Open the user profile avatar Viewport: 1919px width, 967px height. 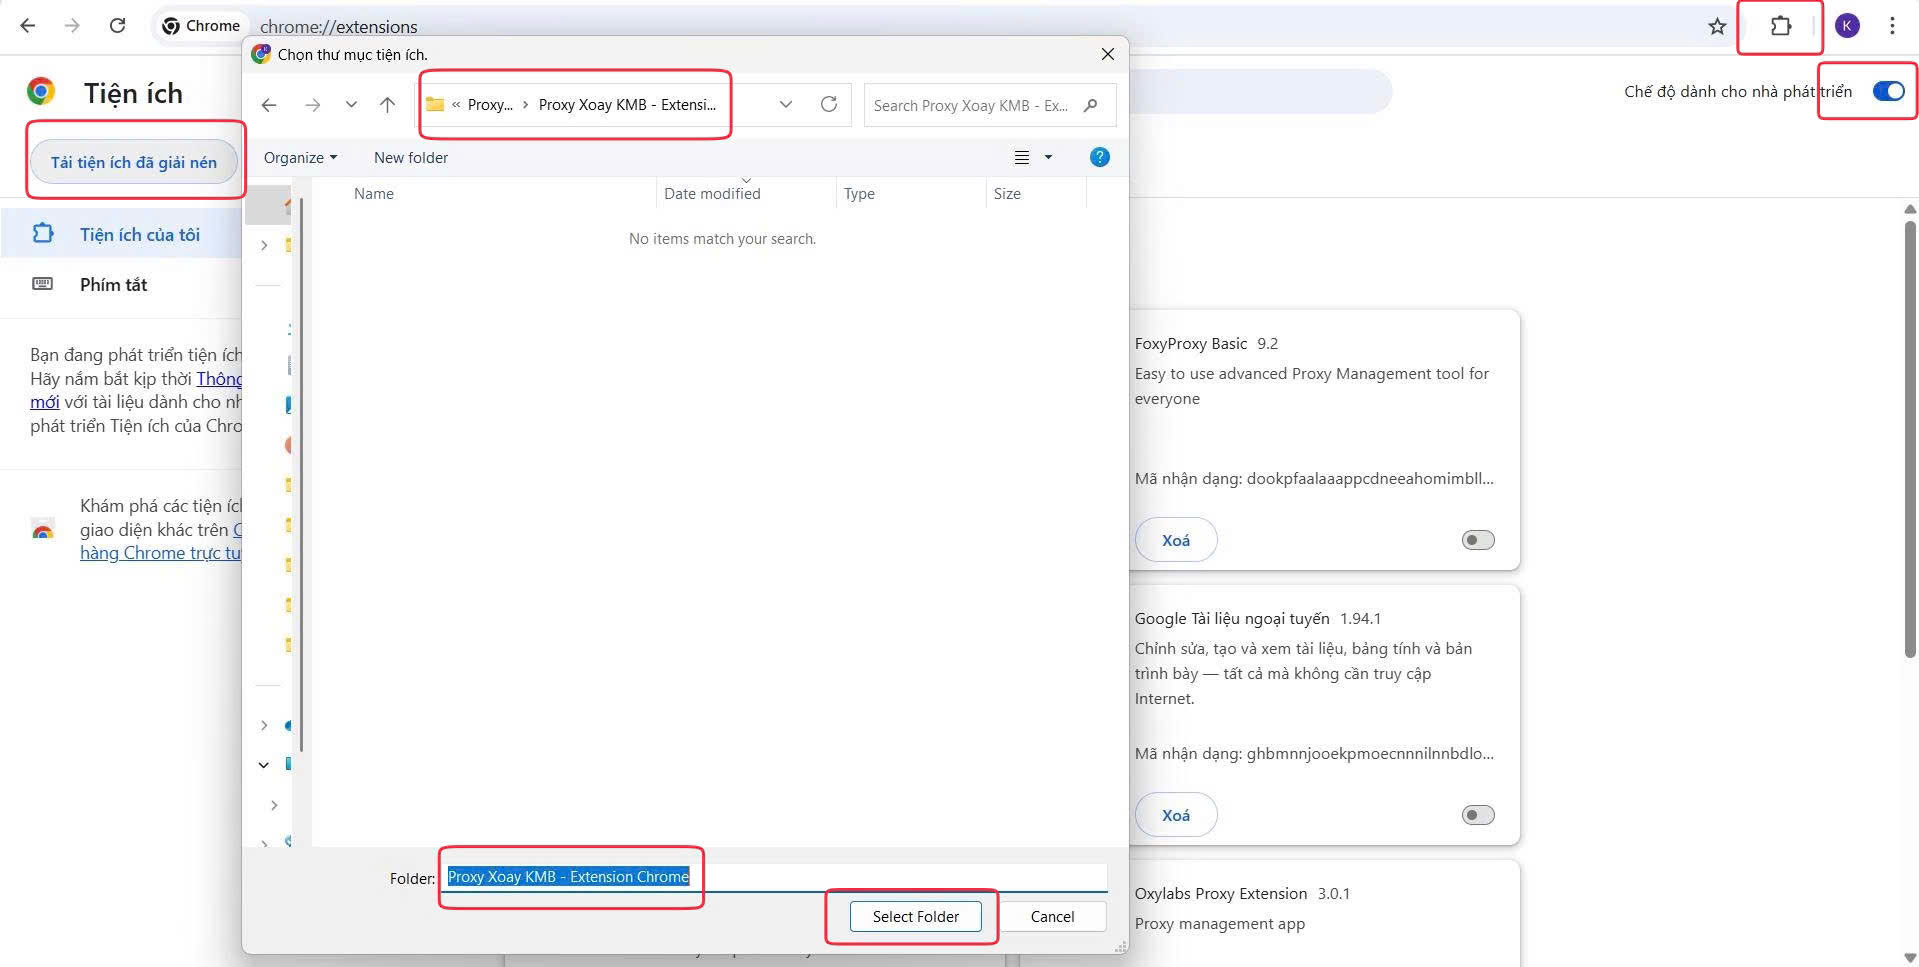pyautogui.click(x=1847, y=26)
